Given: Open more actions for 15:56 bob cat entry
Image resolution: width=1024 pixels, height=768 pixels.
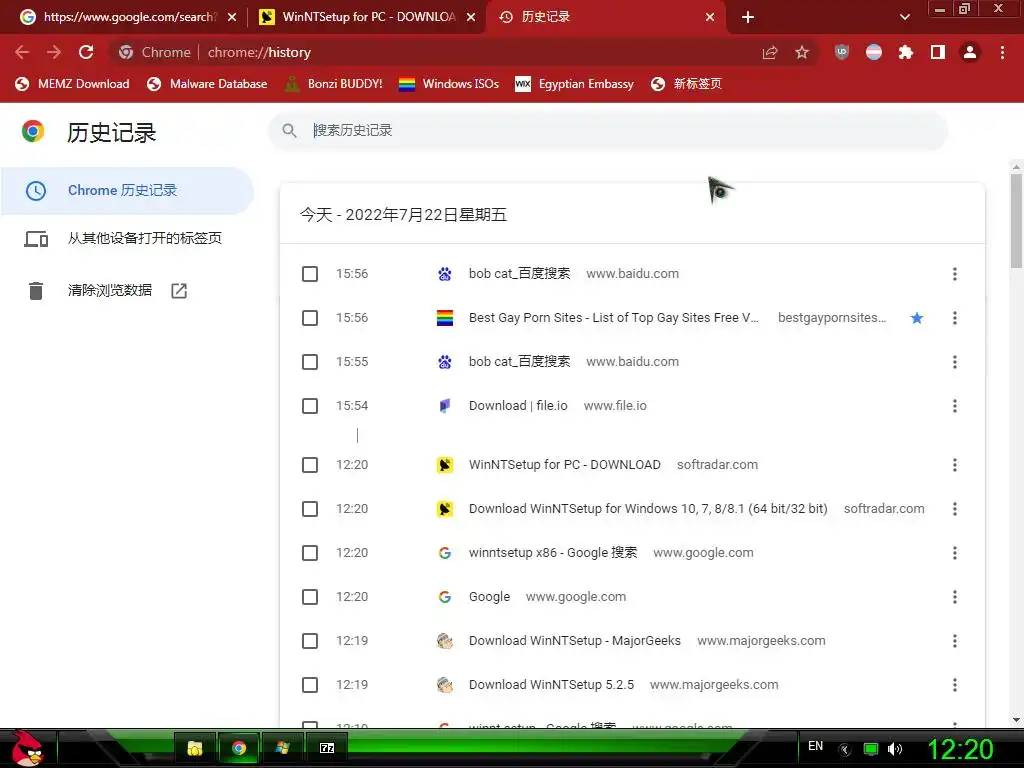Looking at the screenshot, I should [955, 274].
